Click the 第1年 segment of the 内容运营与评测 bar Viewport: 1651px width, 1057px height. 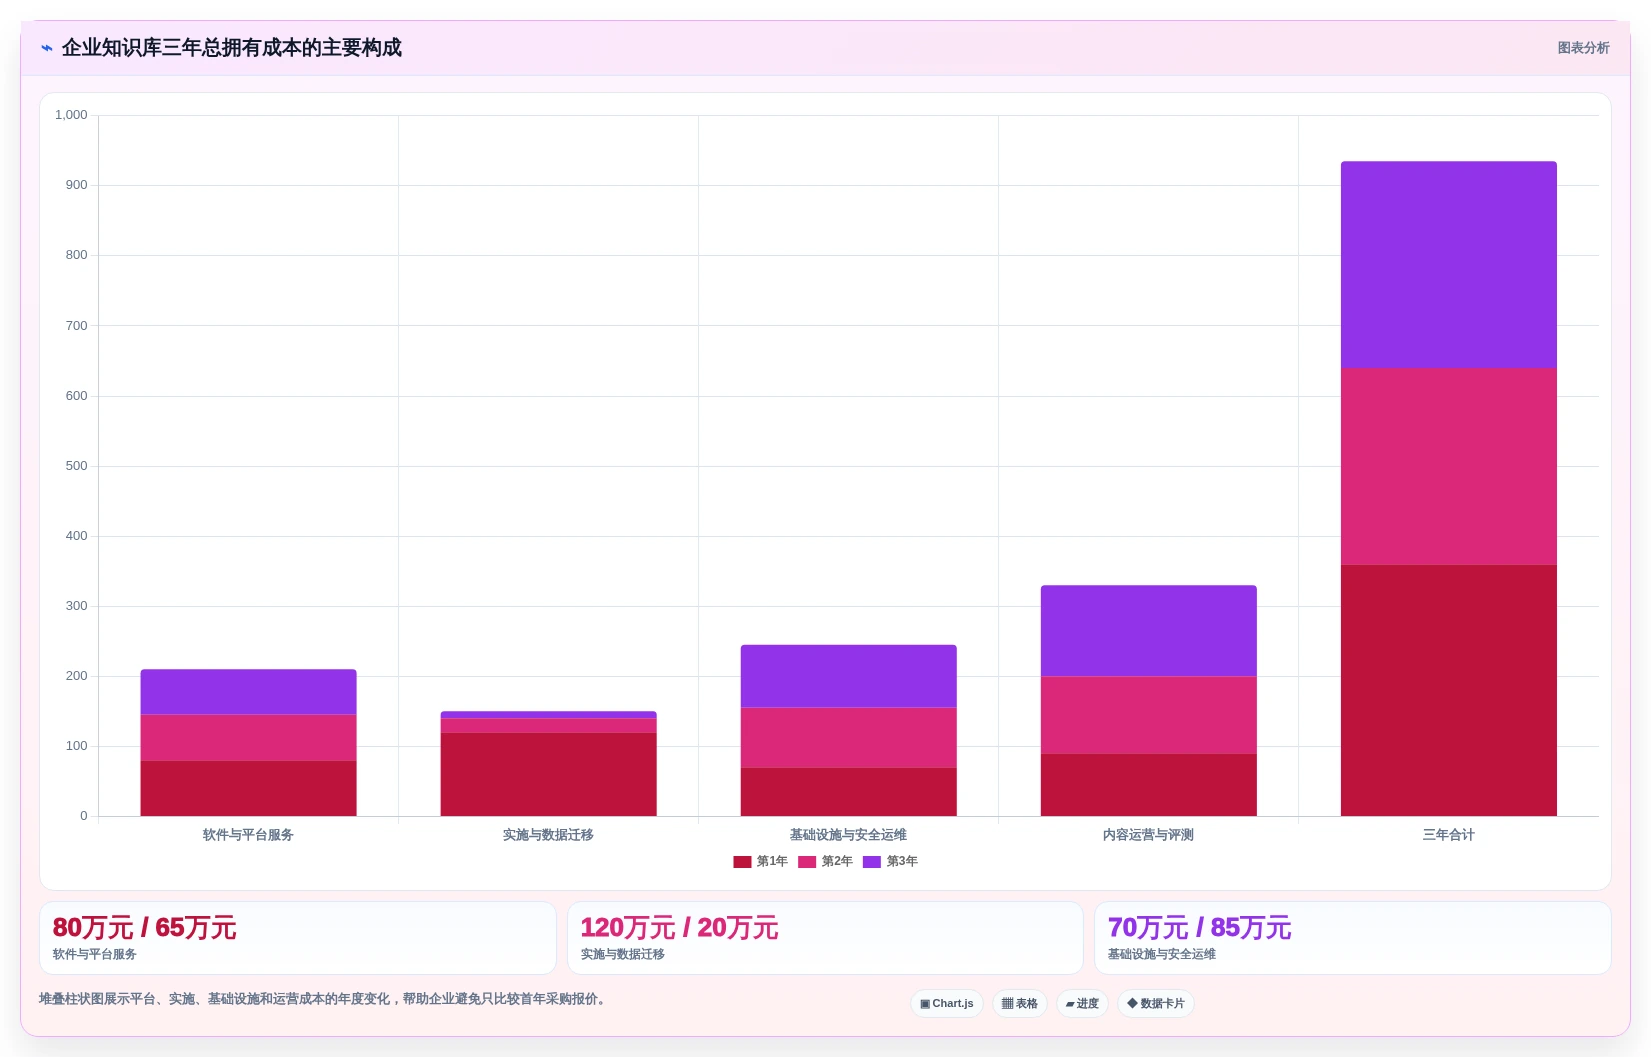pyautogui.click(x=1148, y=785)
